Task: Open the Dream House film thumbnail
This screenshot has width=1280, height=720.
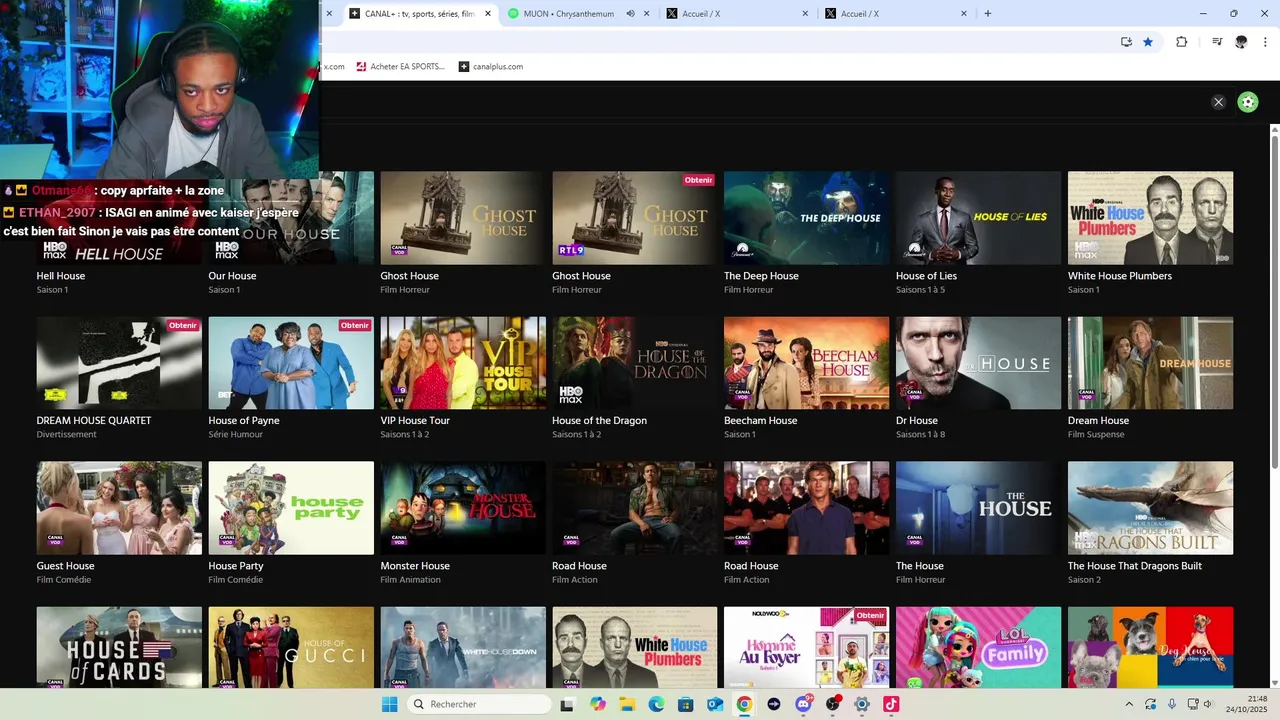Action: (1150, 363)
